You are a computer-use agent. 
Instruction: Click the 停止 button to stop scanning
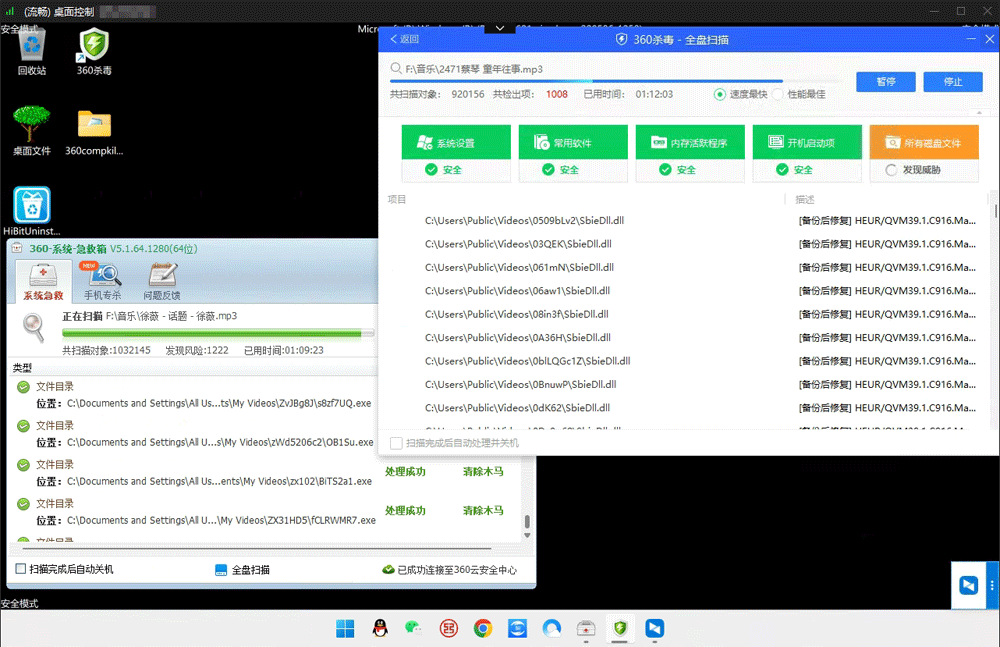click(x=953, y=81)
